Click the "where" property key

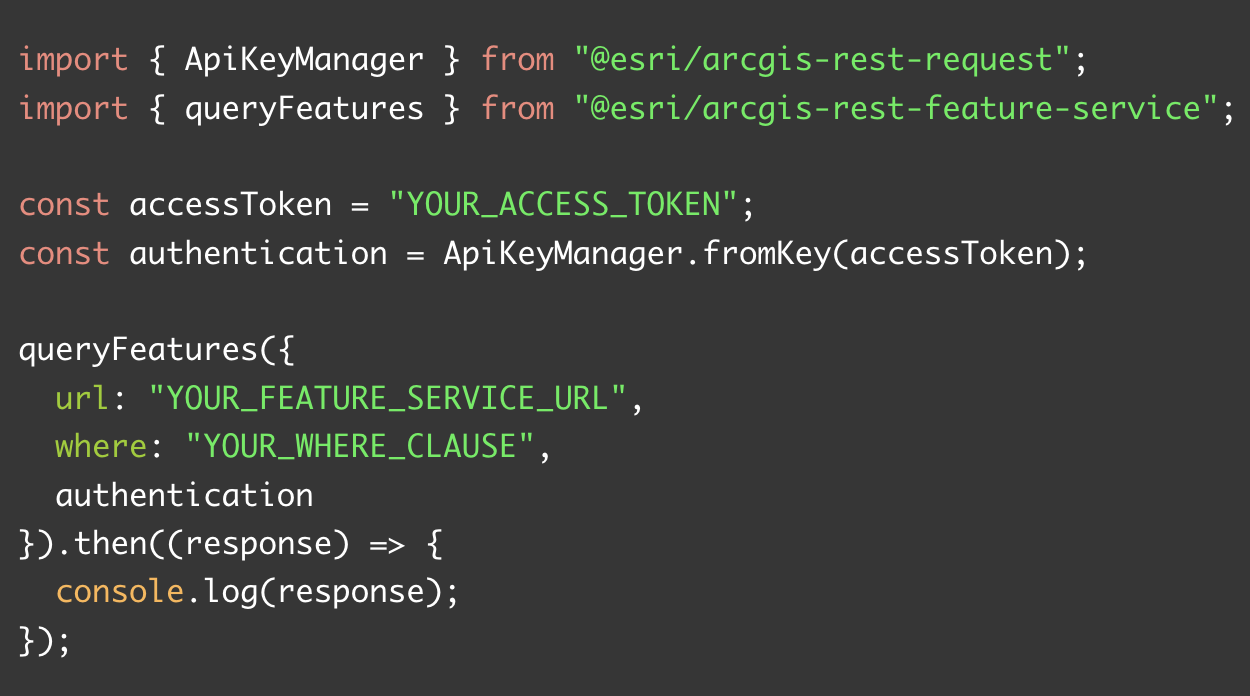tap(101, 447)
